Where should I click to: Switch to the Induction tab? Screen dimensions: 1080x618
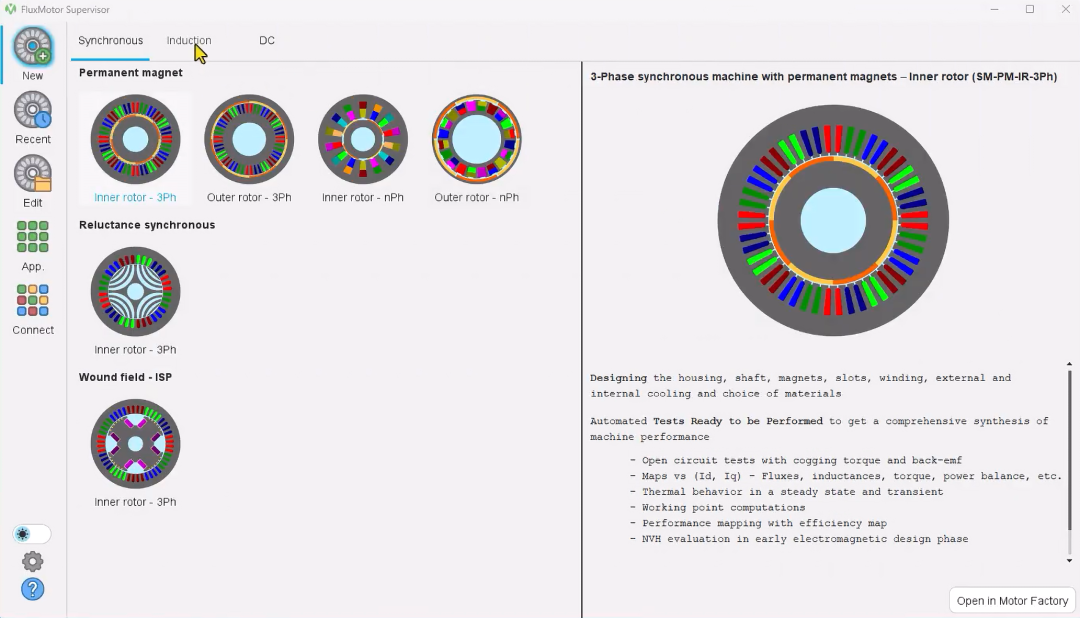(x=189, y=41)
